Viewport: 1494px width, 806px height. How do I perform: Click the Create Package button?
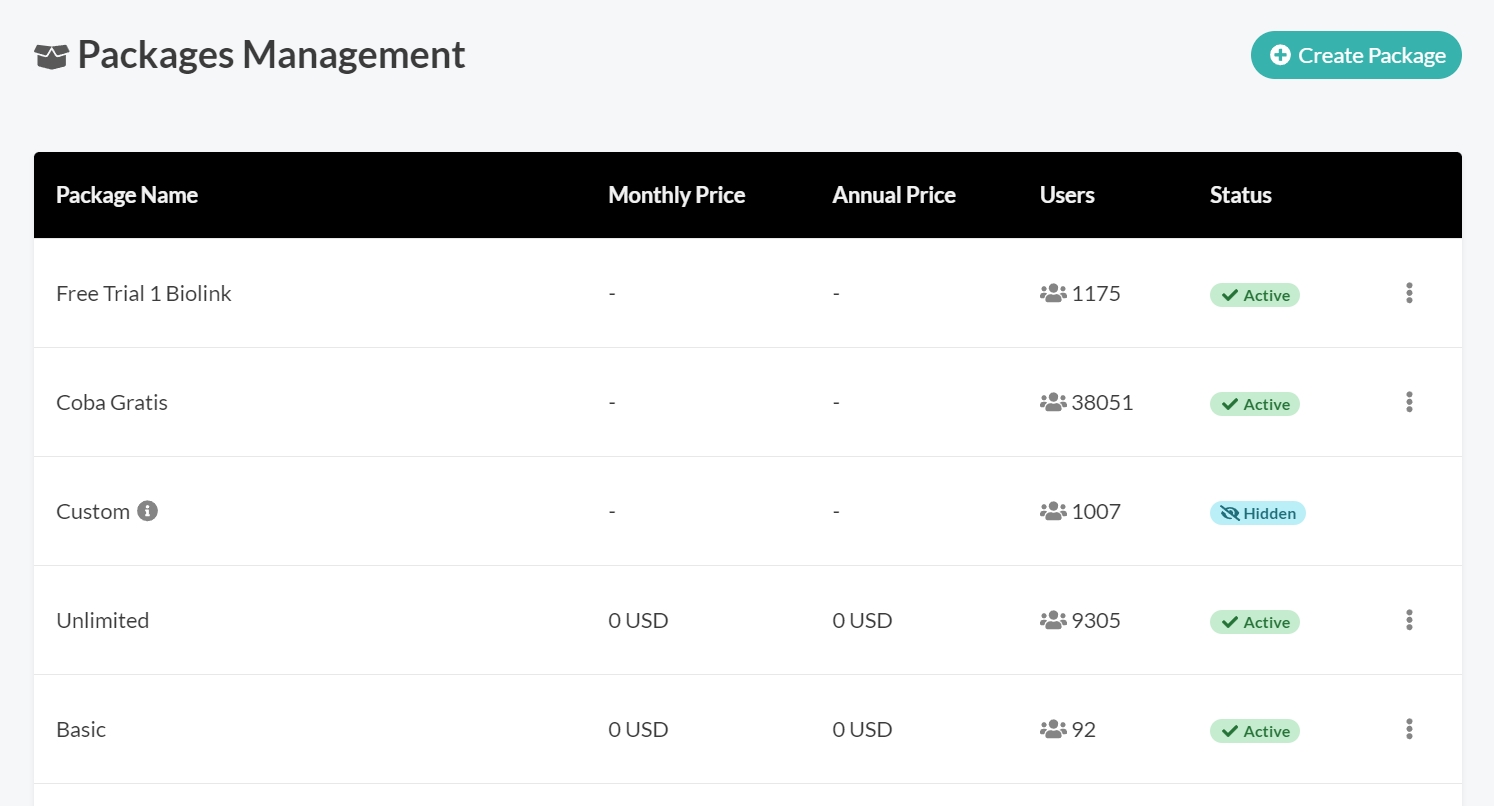(1356, 55)
